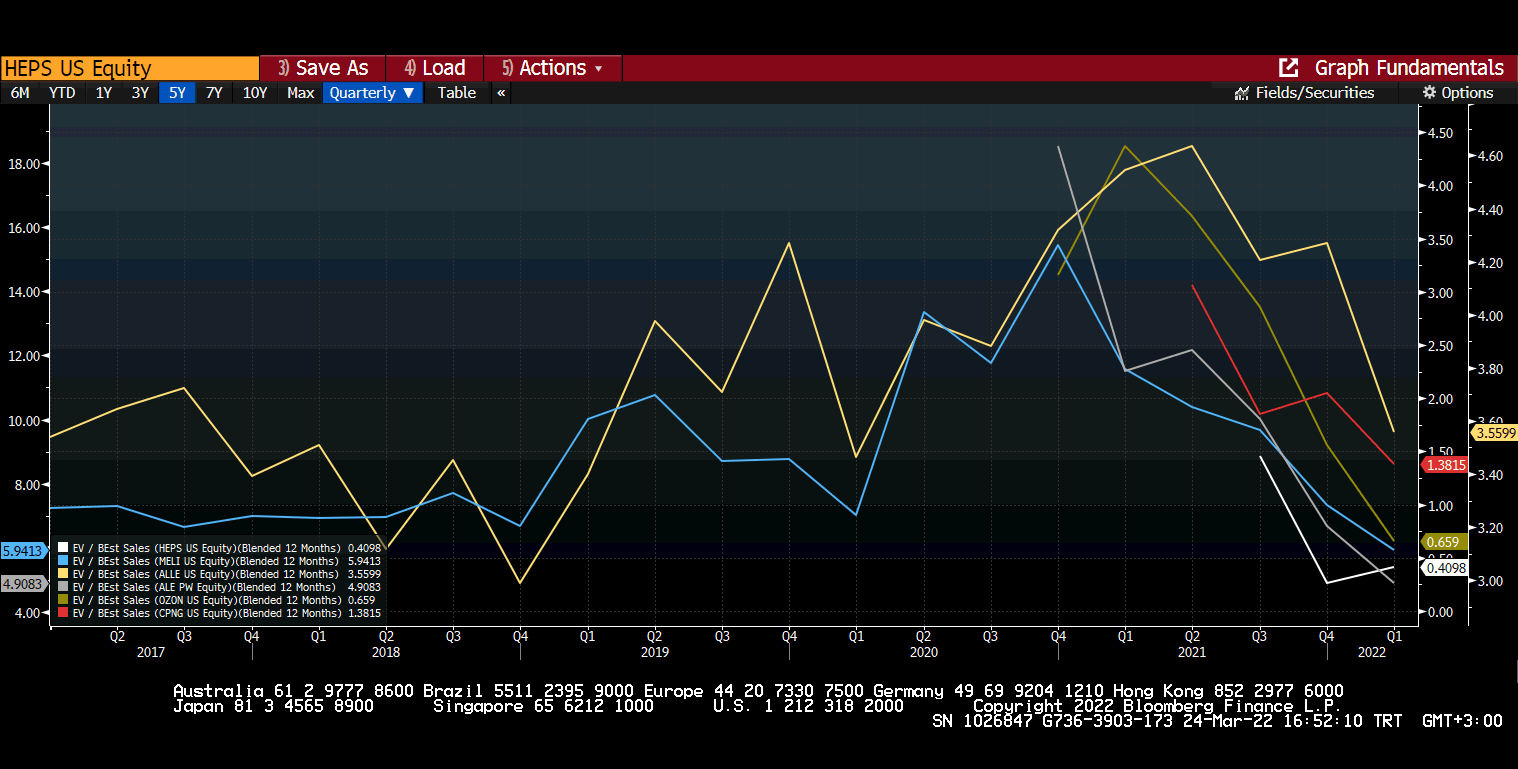Image resolution: width=1518 pixels, height=769 pixels.
Task: Click the yellow ALLE US Equity legend swatch
Action: pyautogui.click(x=63, y=574)
